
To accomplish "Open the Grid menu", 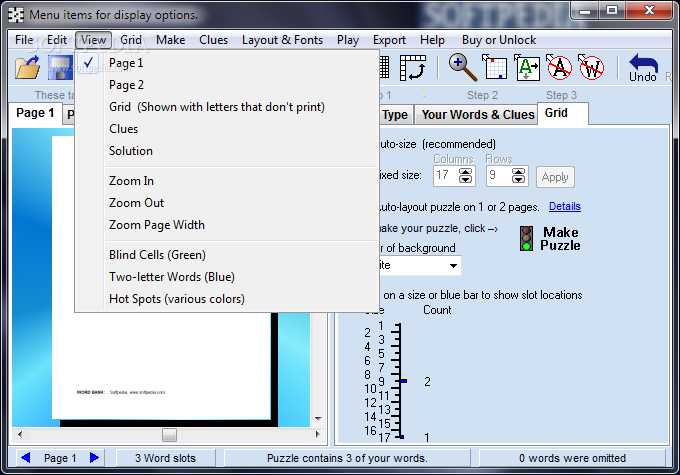I will 131,40.
